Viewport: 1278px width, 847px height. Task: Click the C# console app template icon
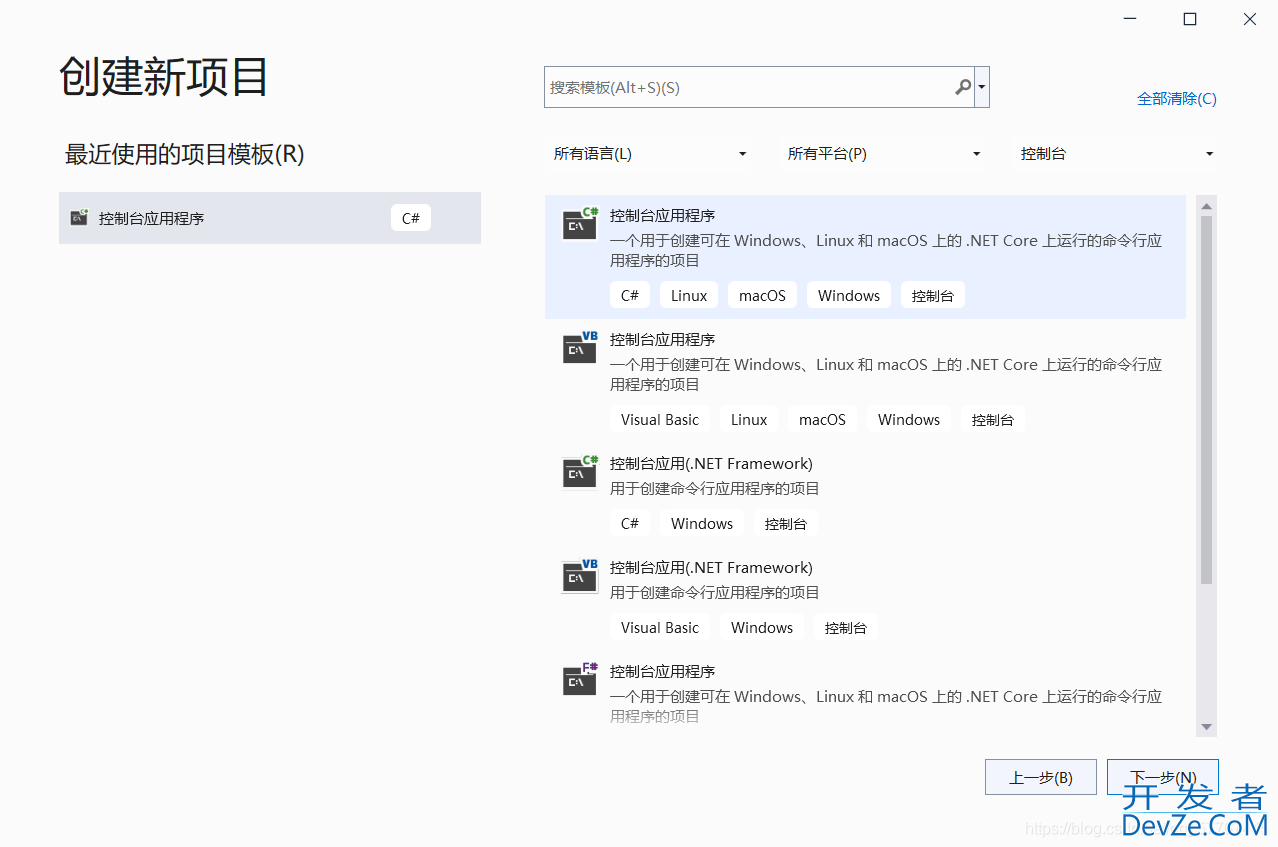(x=580, y=224)
